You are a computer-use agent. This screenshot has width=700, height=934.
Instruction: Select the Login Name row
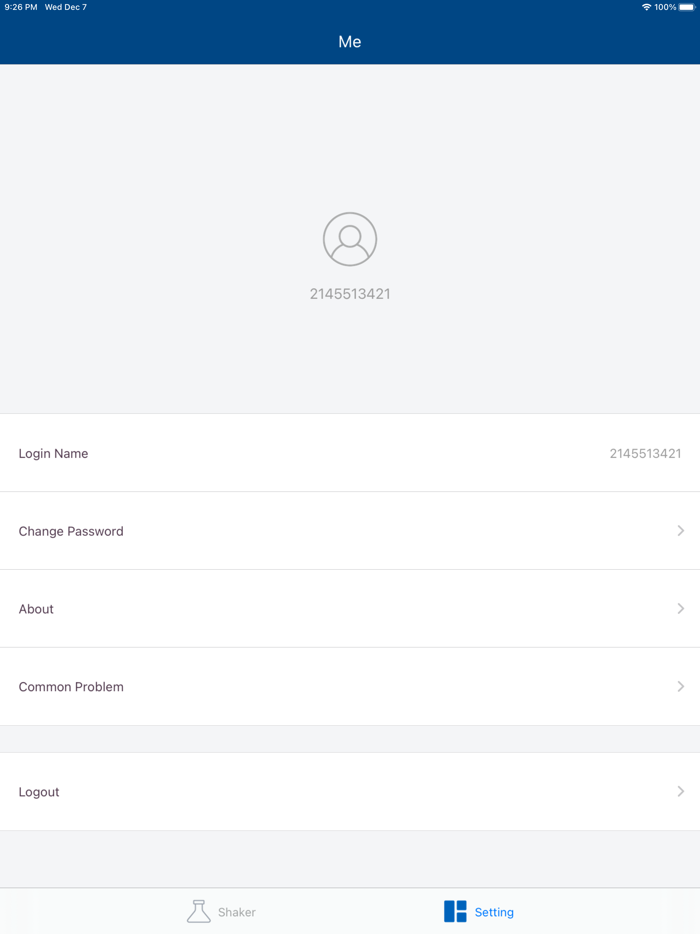click(350, 453)
